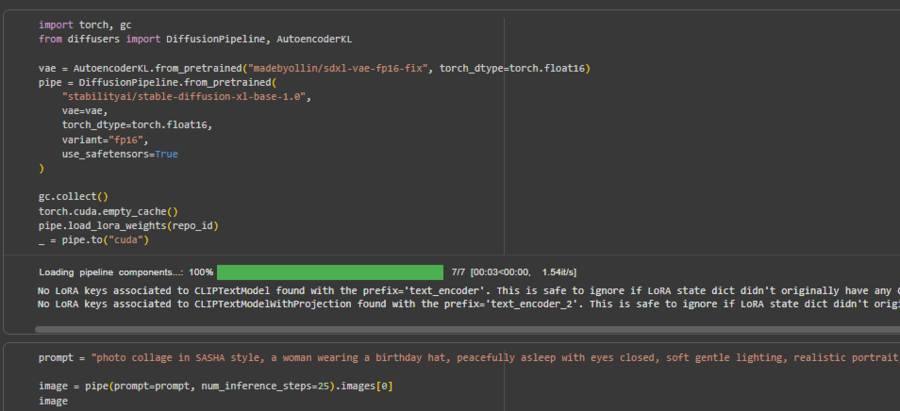Click the "import torch, gc" code line
Image resolution: width=900 pixels, height=411 pixels.
pos(86,24)
